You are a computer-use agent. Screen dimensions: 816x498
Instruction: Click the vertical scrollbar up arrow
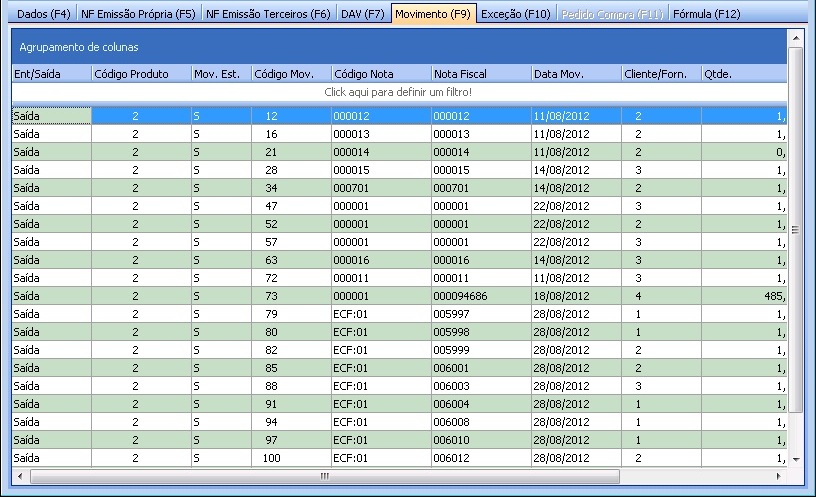click(796, 38)
